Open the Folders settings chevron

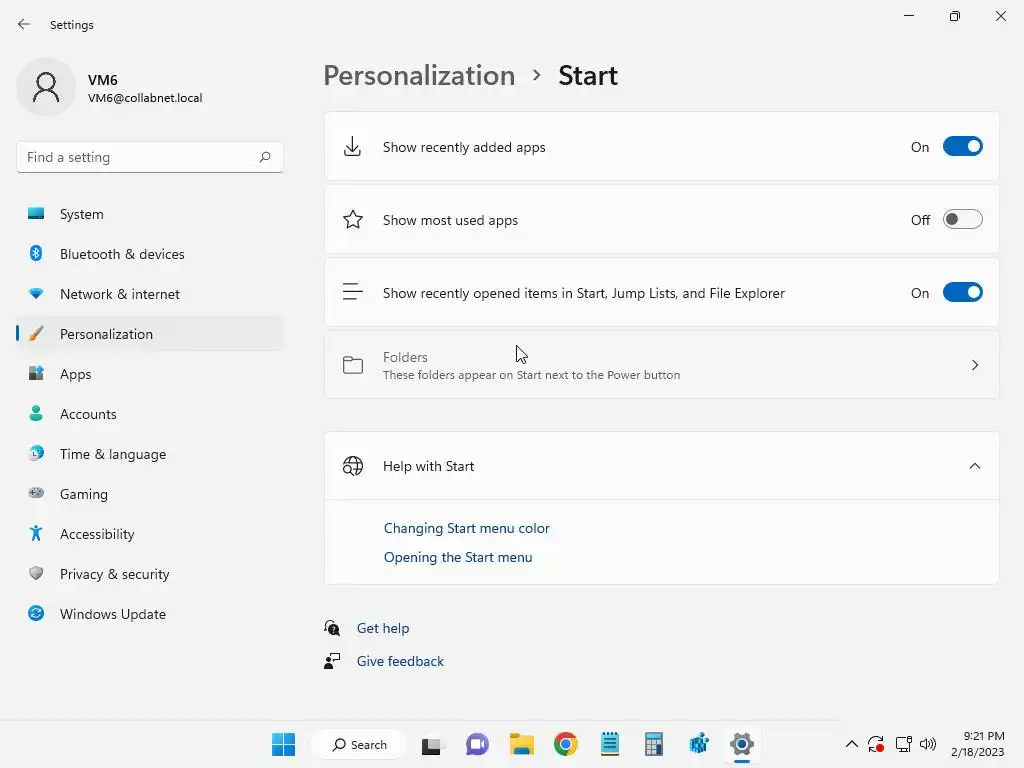click(x=975, y=365)
